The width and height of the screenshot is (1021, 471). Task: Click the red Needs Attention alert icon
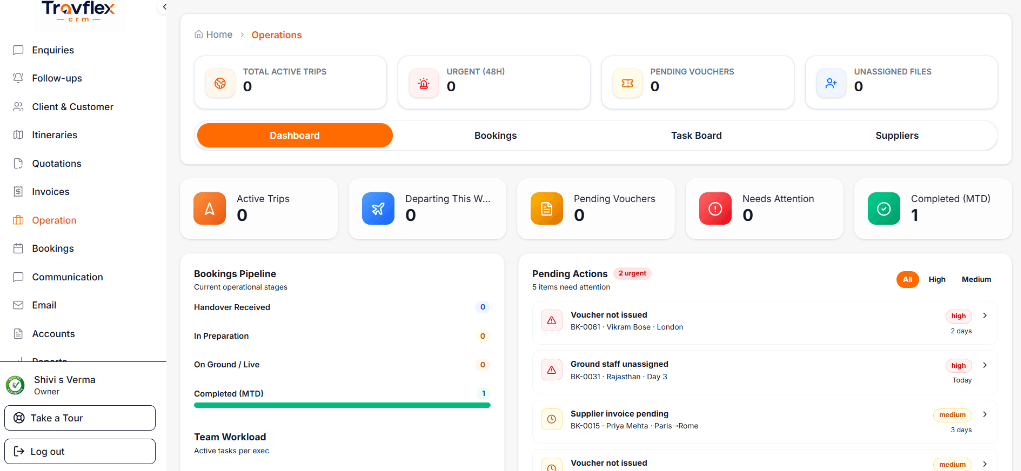pos(716,208)
